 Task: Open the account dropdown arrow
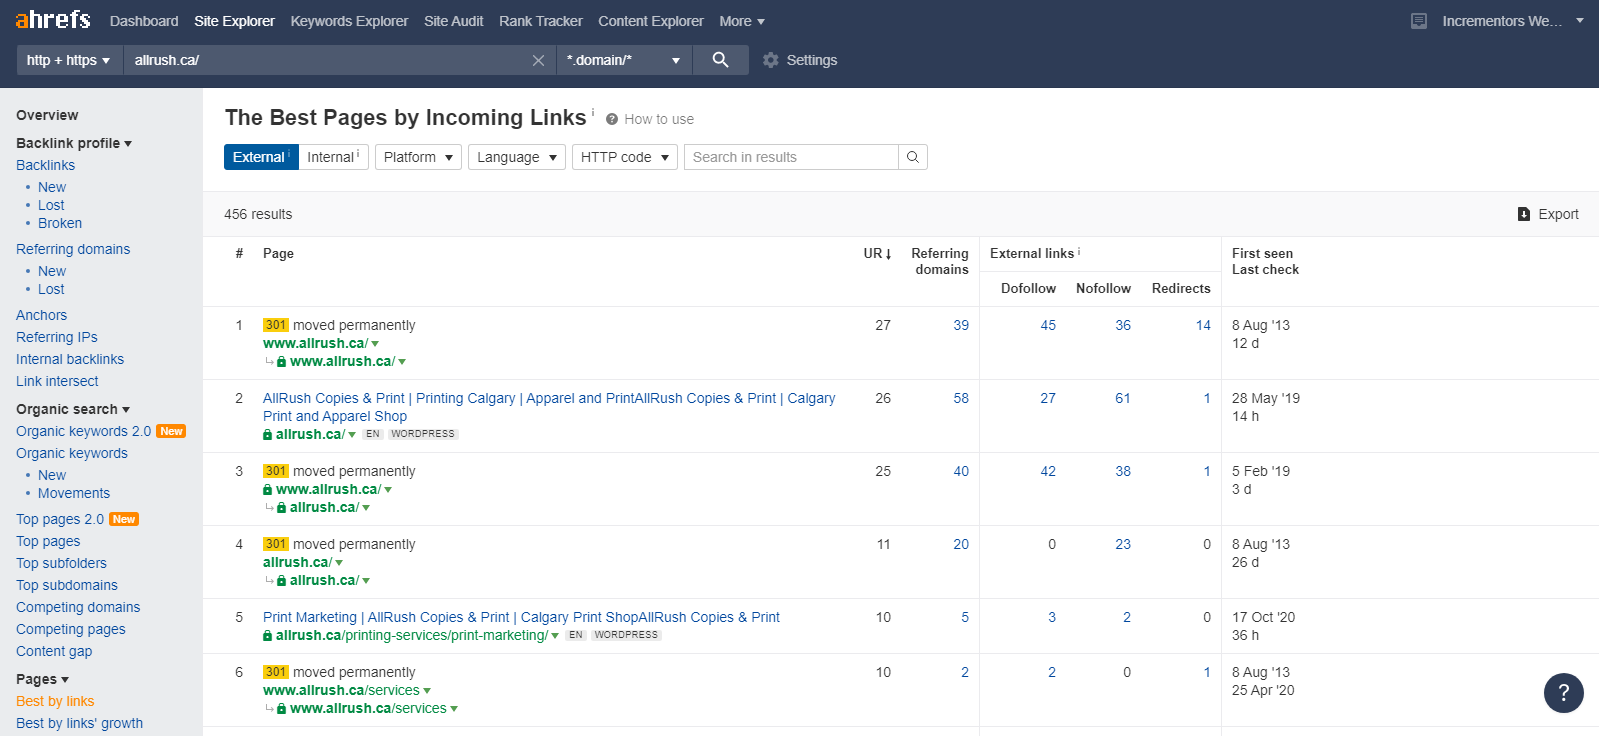(x=1580, y=21)
